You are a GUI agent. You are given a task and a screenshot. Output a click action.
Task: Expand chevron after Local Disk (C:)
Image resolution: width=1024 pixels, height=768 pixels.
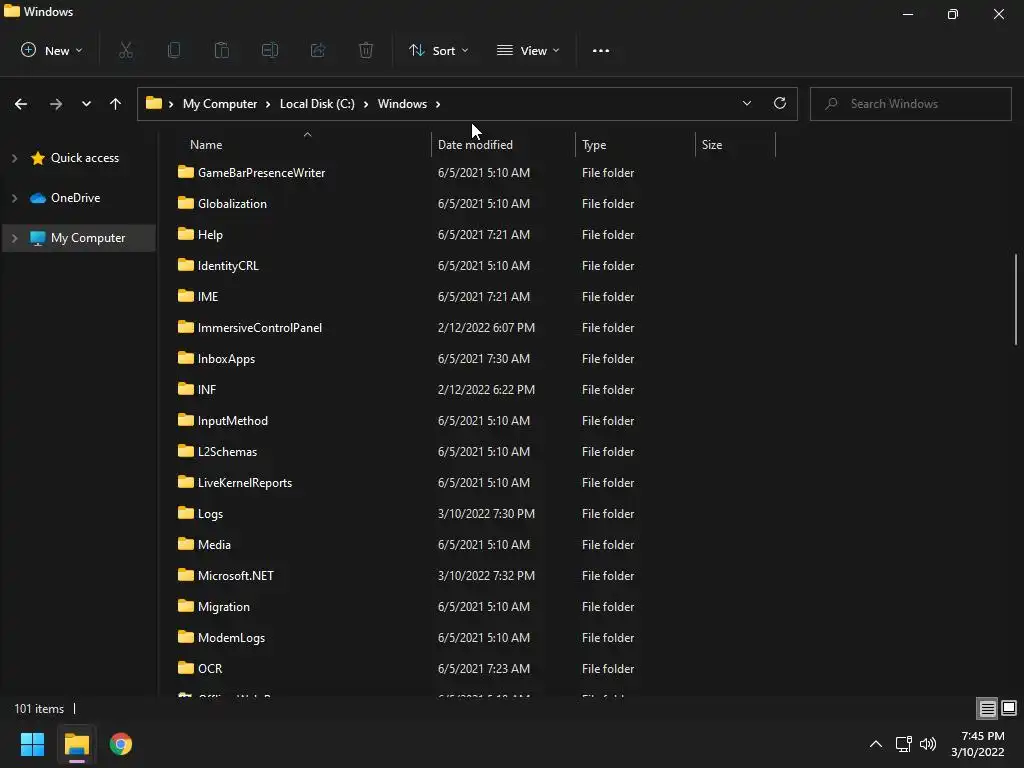point(366,104)
